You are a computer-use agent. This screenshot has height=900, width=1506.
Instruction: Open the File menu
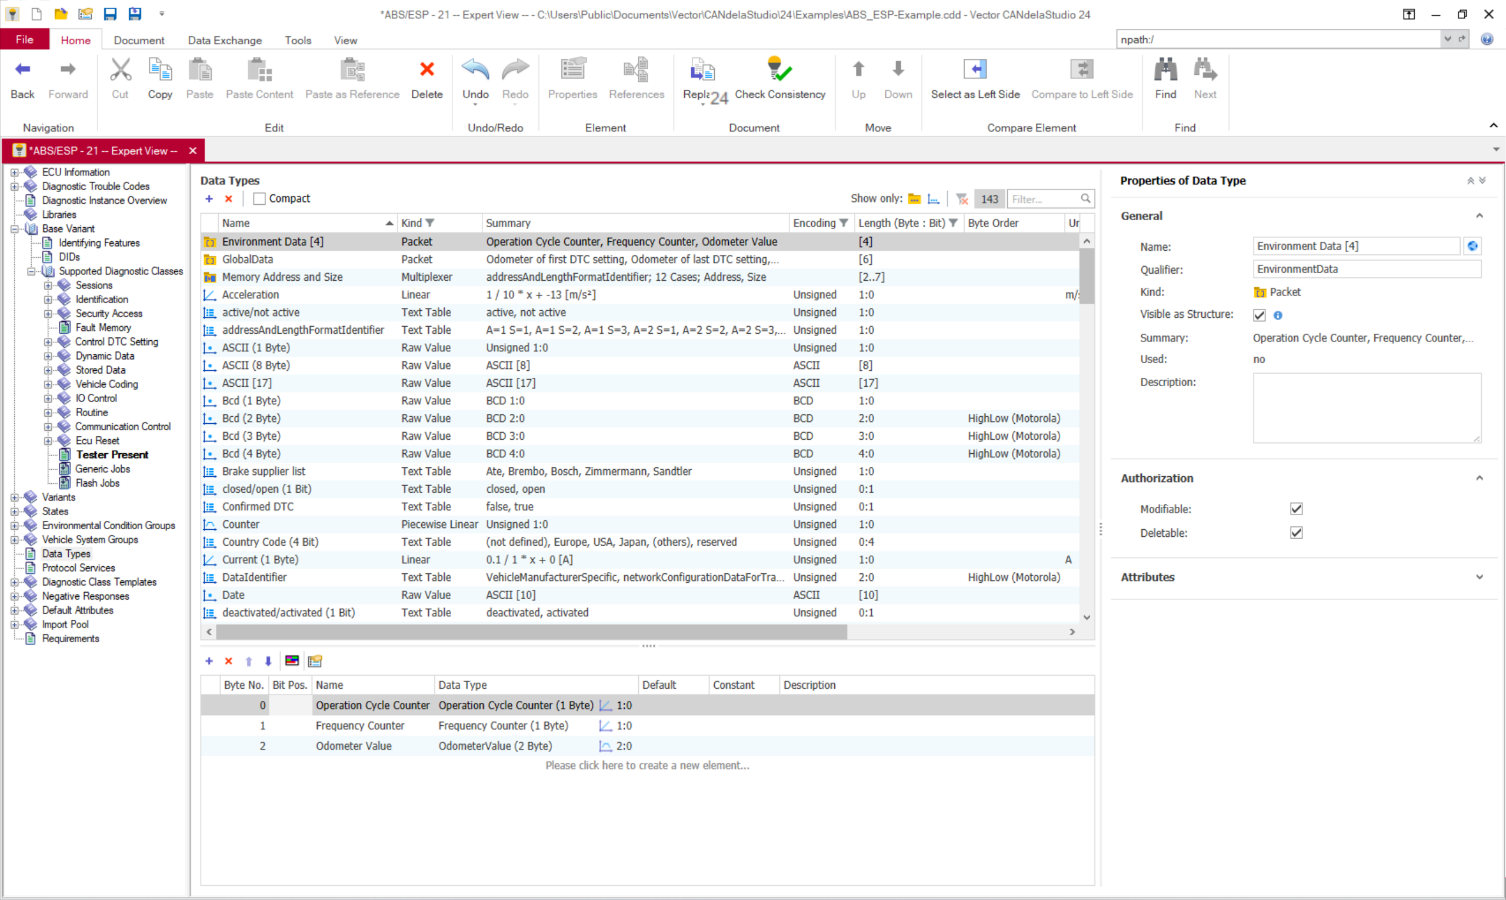[x=24, y=40]
